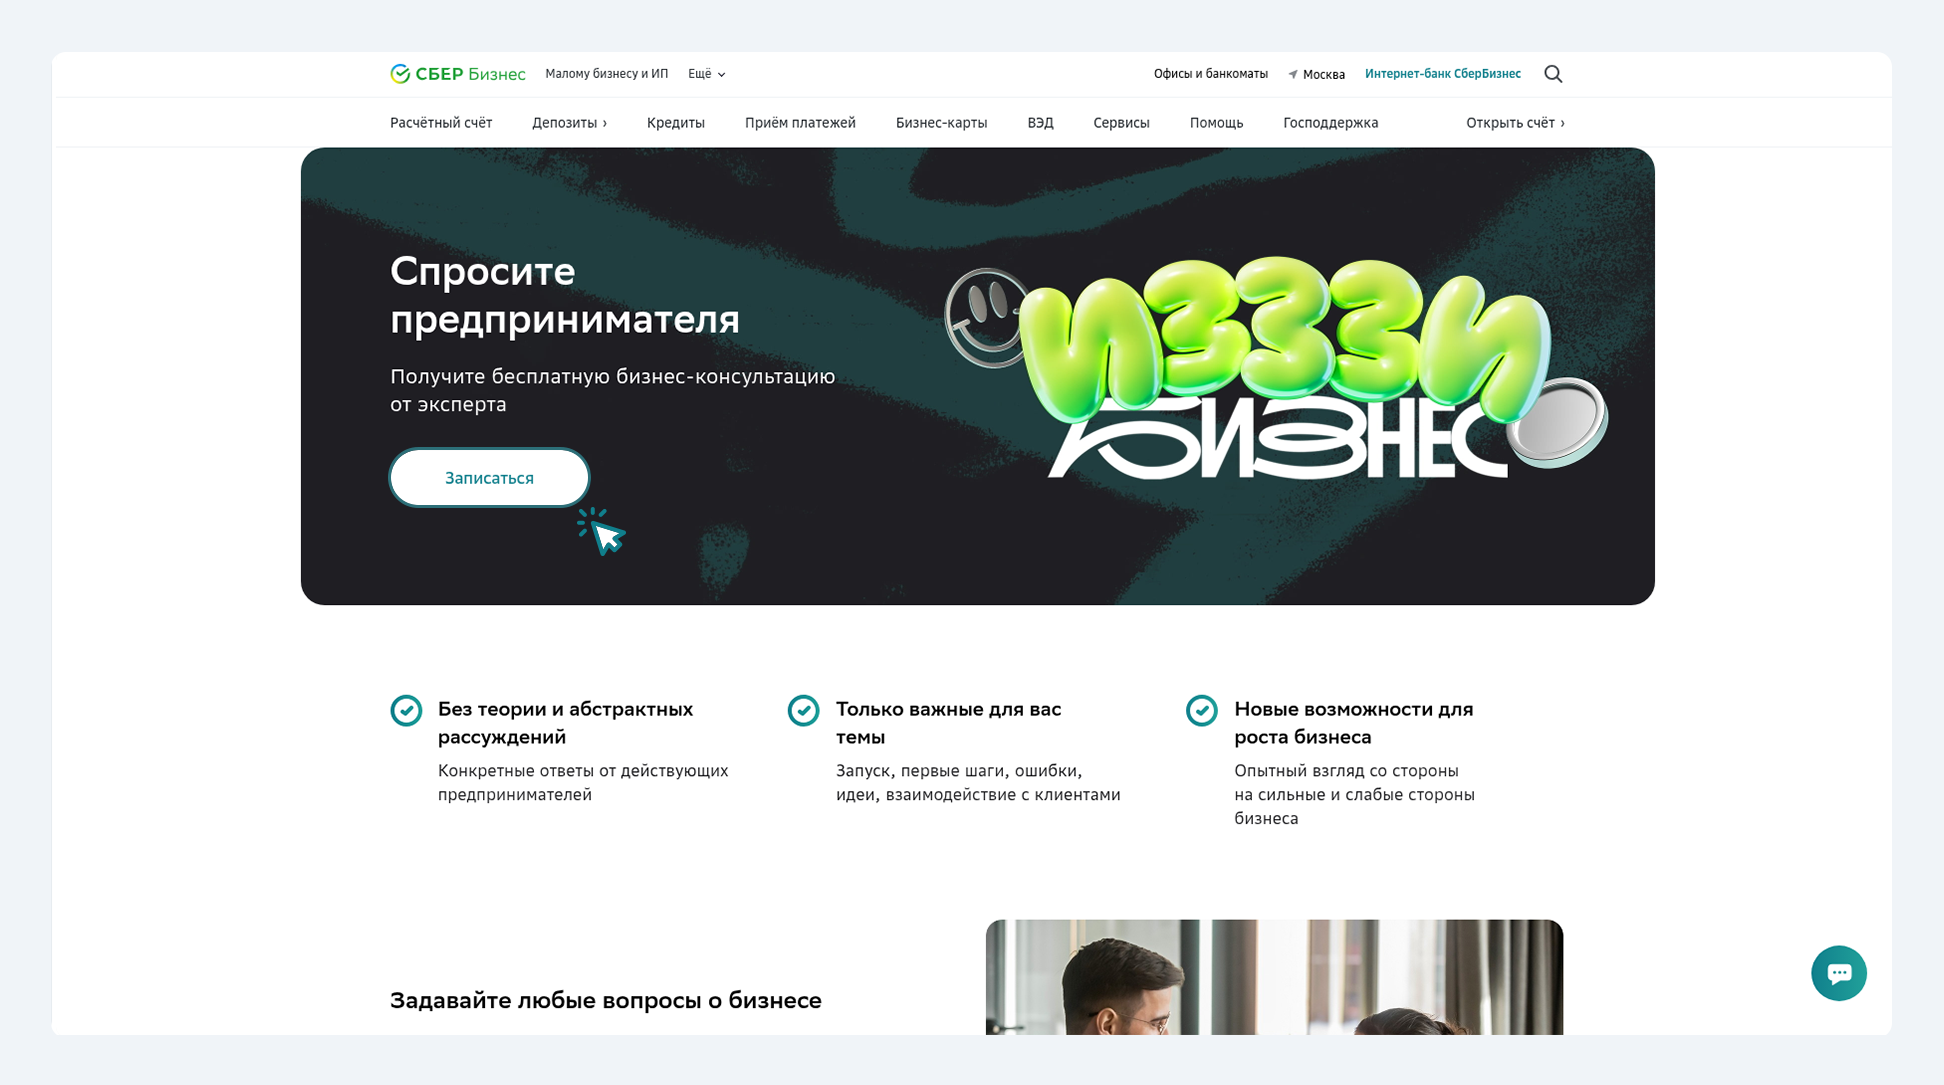The width and height of the screenshot is (1944, 1085).
Task: Open Офисы и банкоматы link
Action: (1210, 74)
